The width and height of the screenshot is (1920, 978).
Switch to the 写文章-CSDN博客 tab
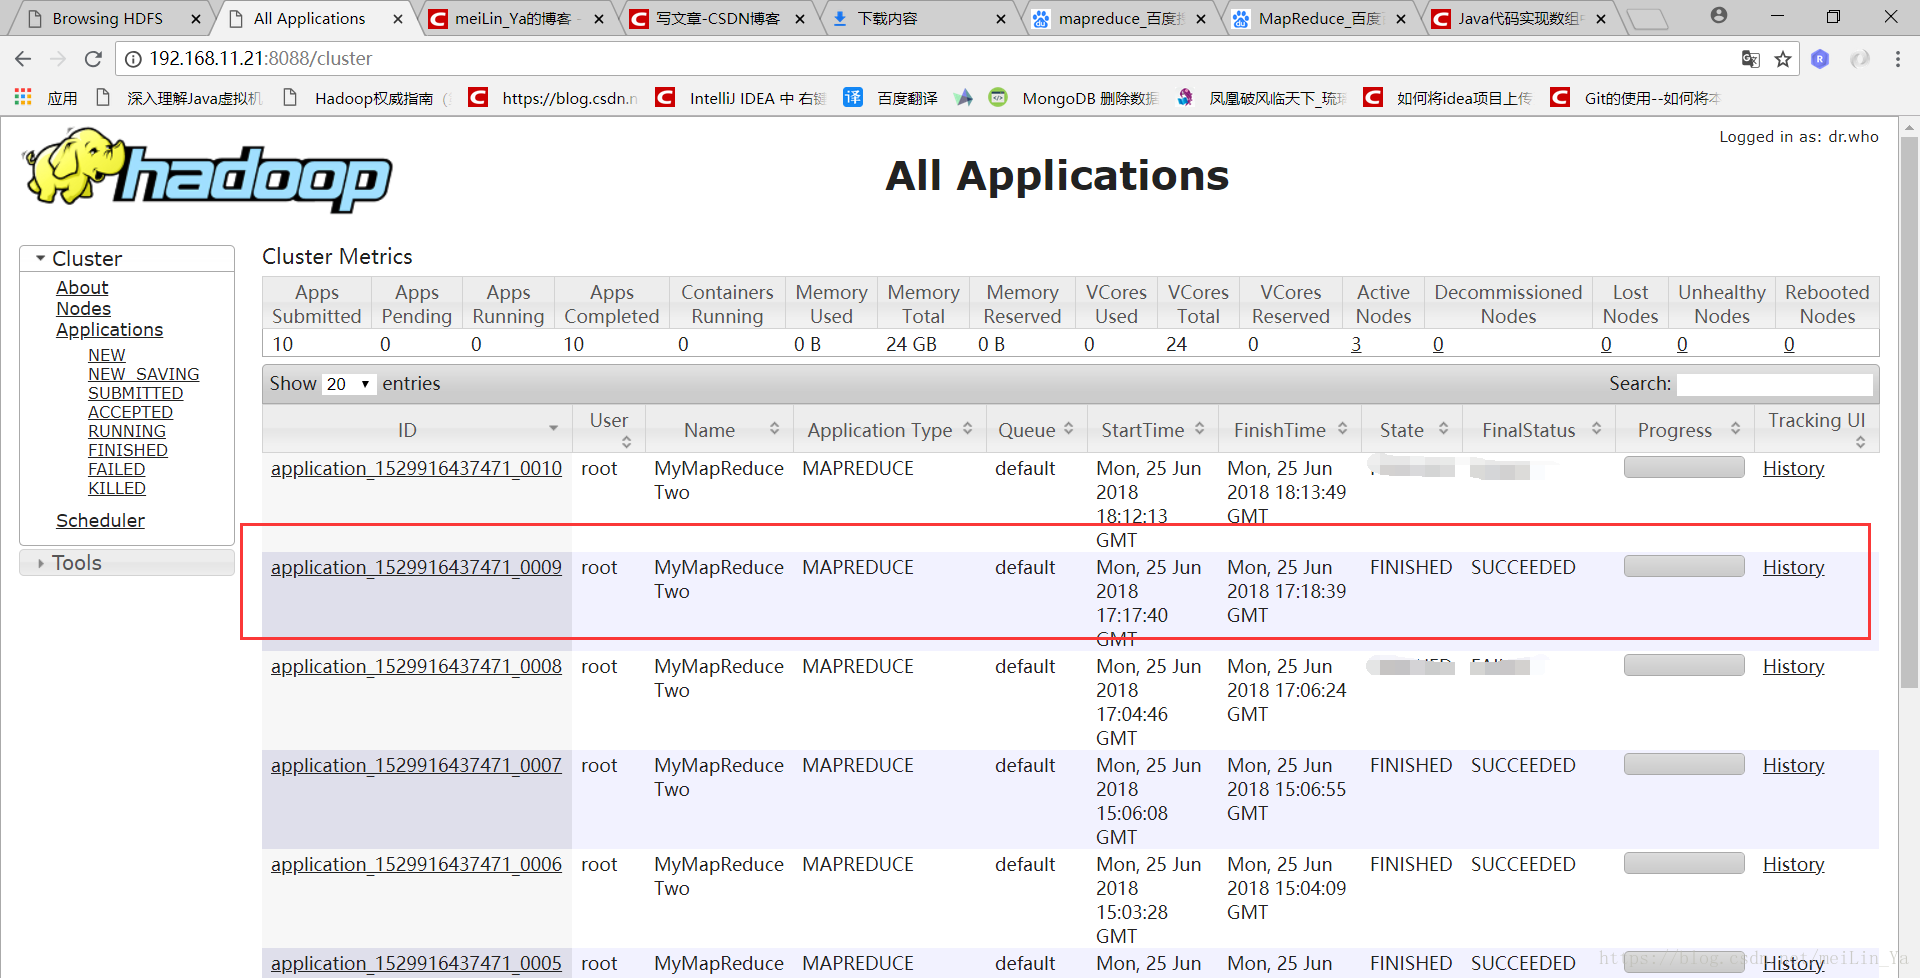coord(718,19)
